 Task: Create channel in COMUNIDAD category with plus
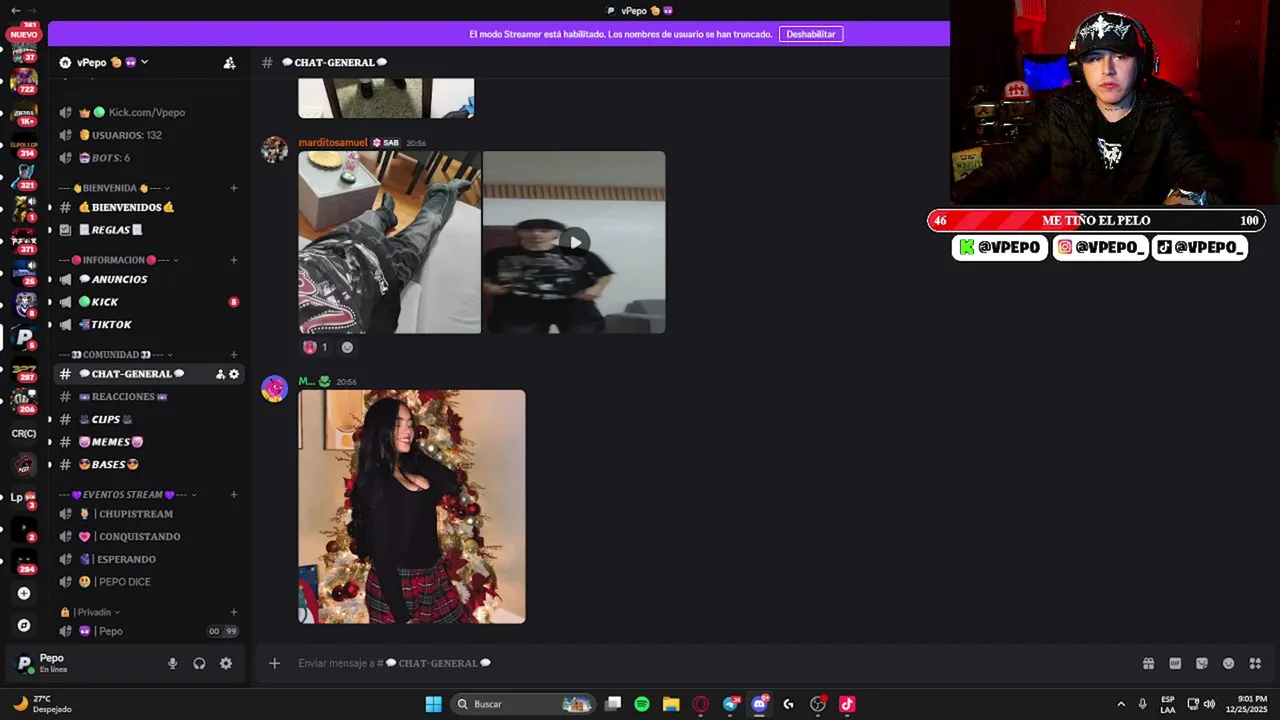(x=234, y=355)
